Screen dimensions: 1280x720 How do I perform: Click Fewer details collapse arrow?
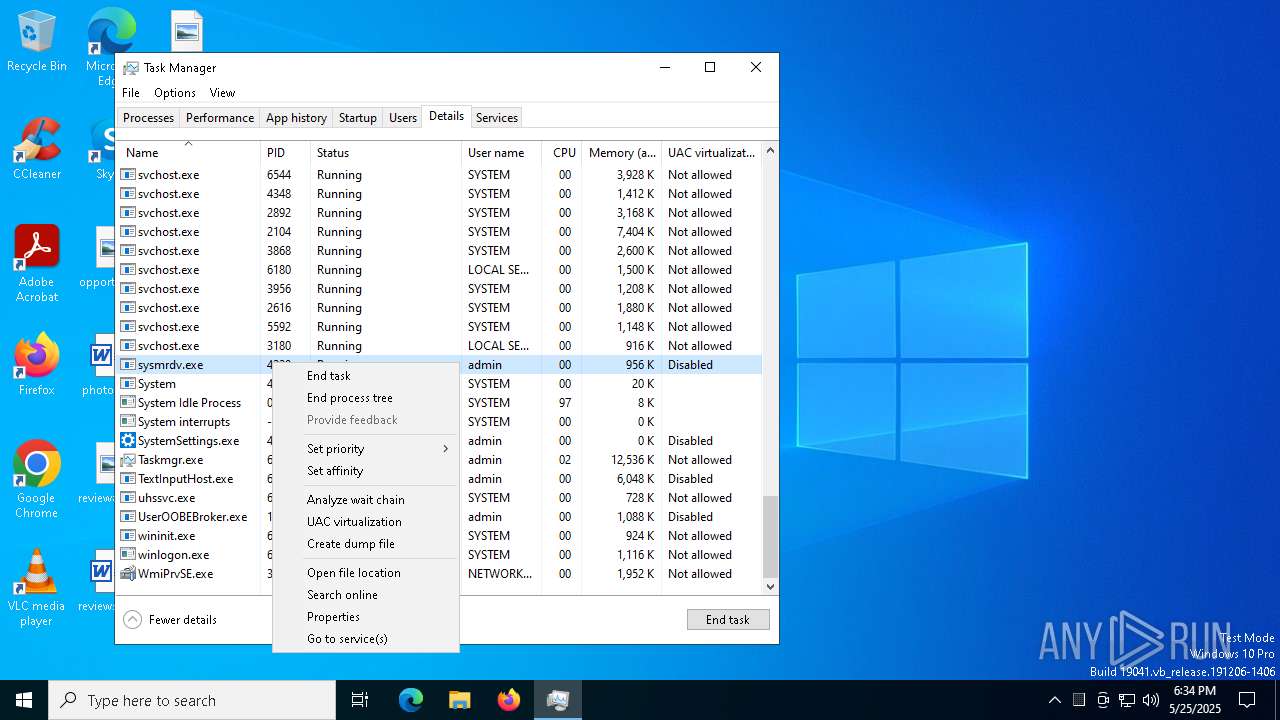[x=133, y=620]
